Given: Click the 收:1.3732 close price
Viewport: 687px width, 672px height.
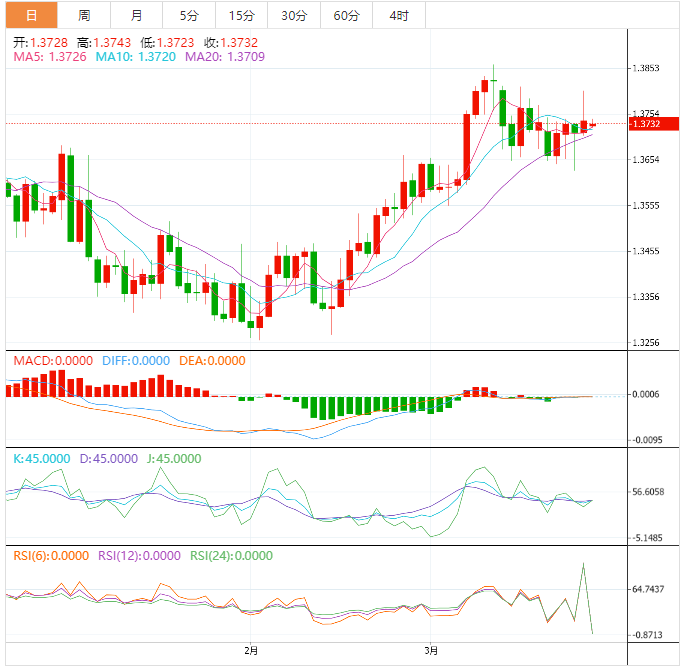Looking at the screenshot, I should (x=230, y=42).
